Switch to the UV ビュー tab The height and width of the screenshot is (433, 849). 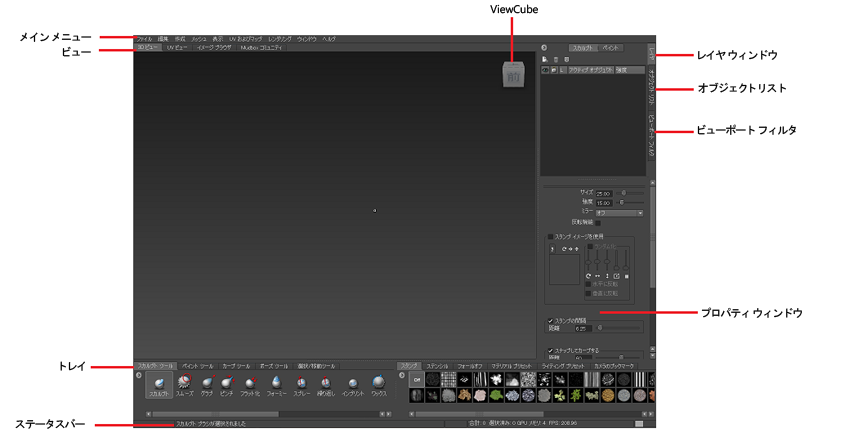coord(177,48)
